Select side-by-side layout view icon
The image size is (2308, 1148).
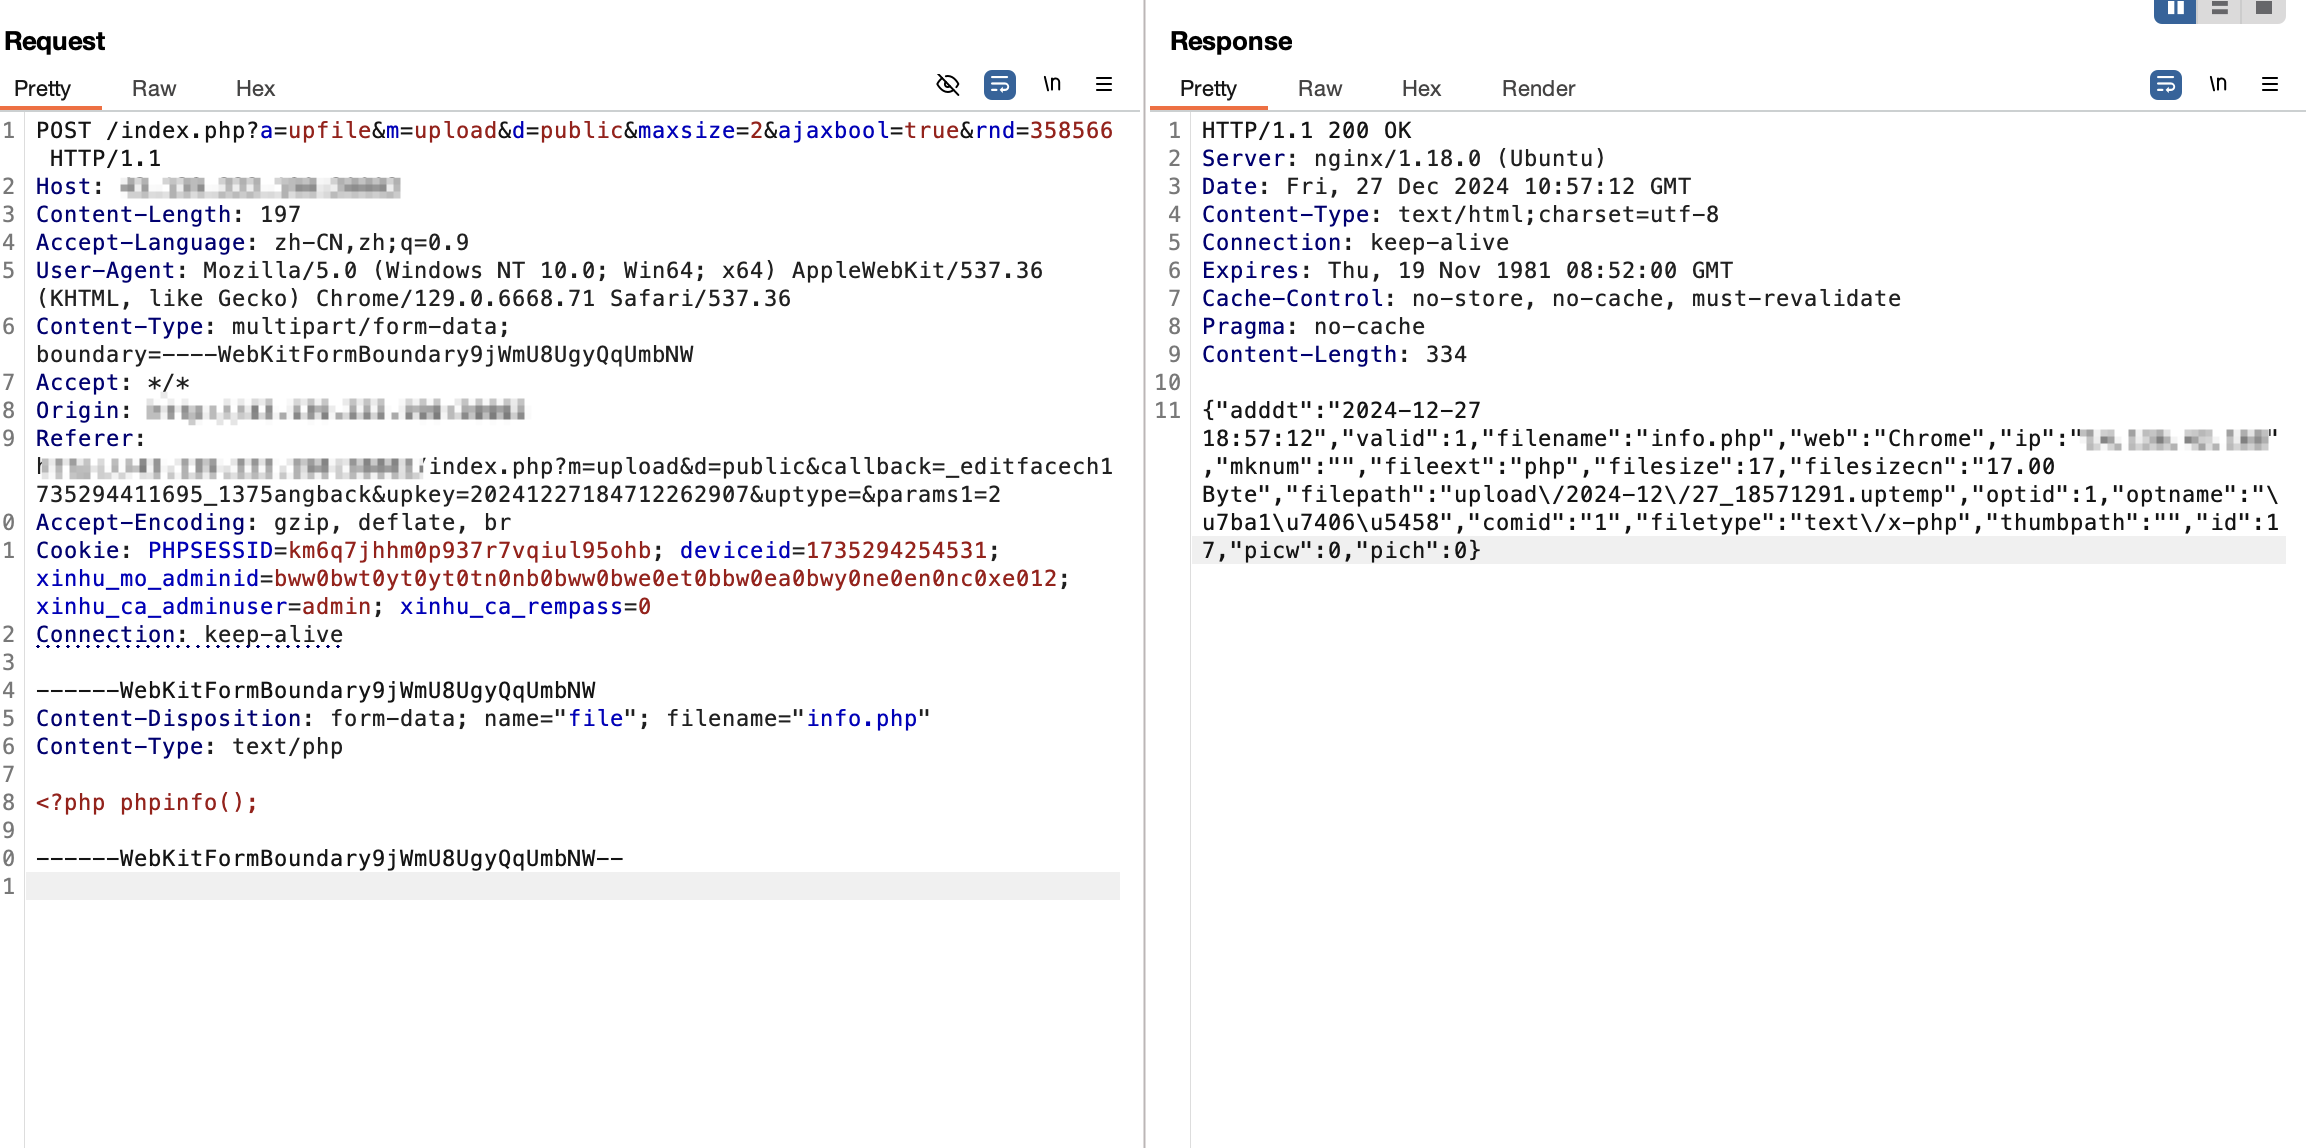click(x=2175, y=9)
